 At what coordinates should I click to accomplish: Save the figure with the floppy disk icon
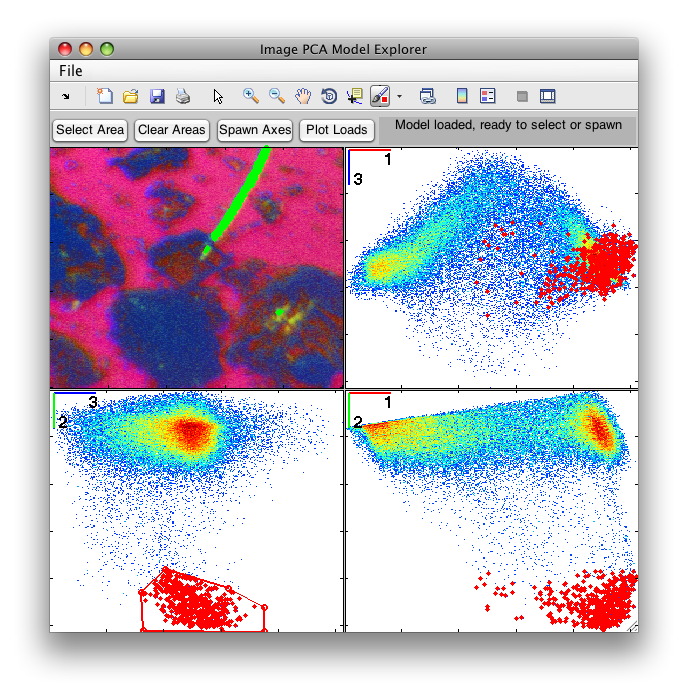click(x=157, y=97)
